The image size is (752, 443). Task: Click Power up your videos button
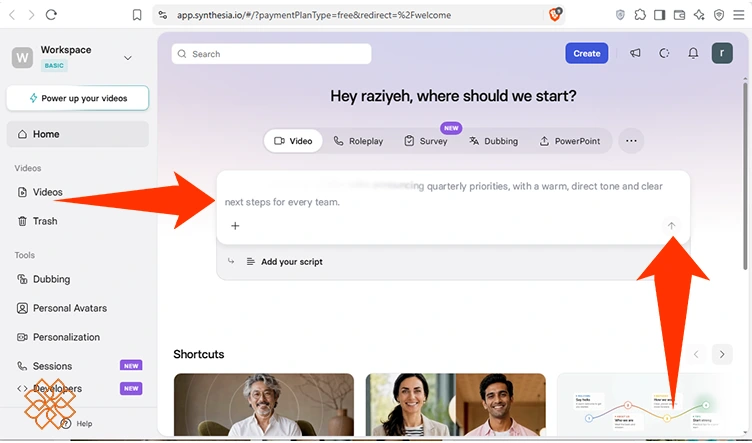pyautogui.click(x=78, y=98)
